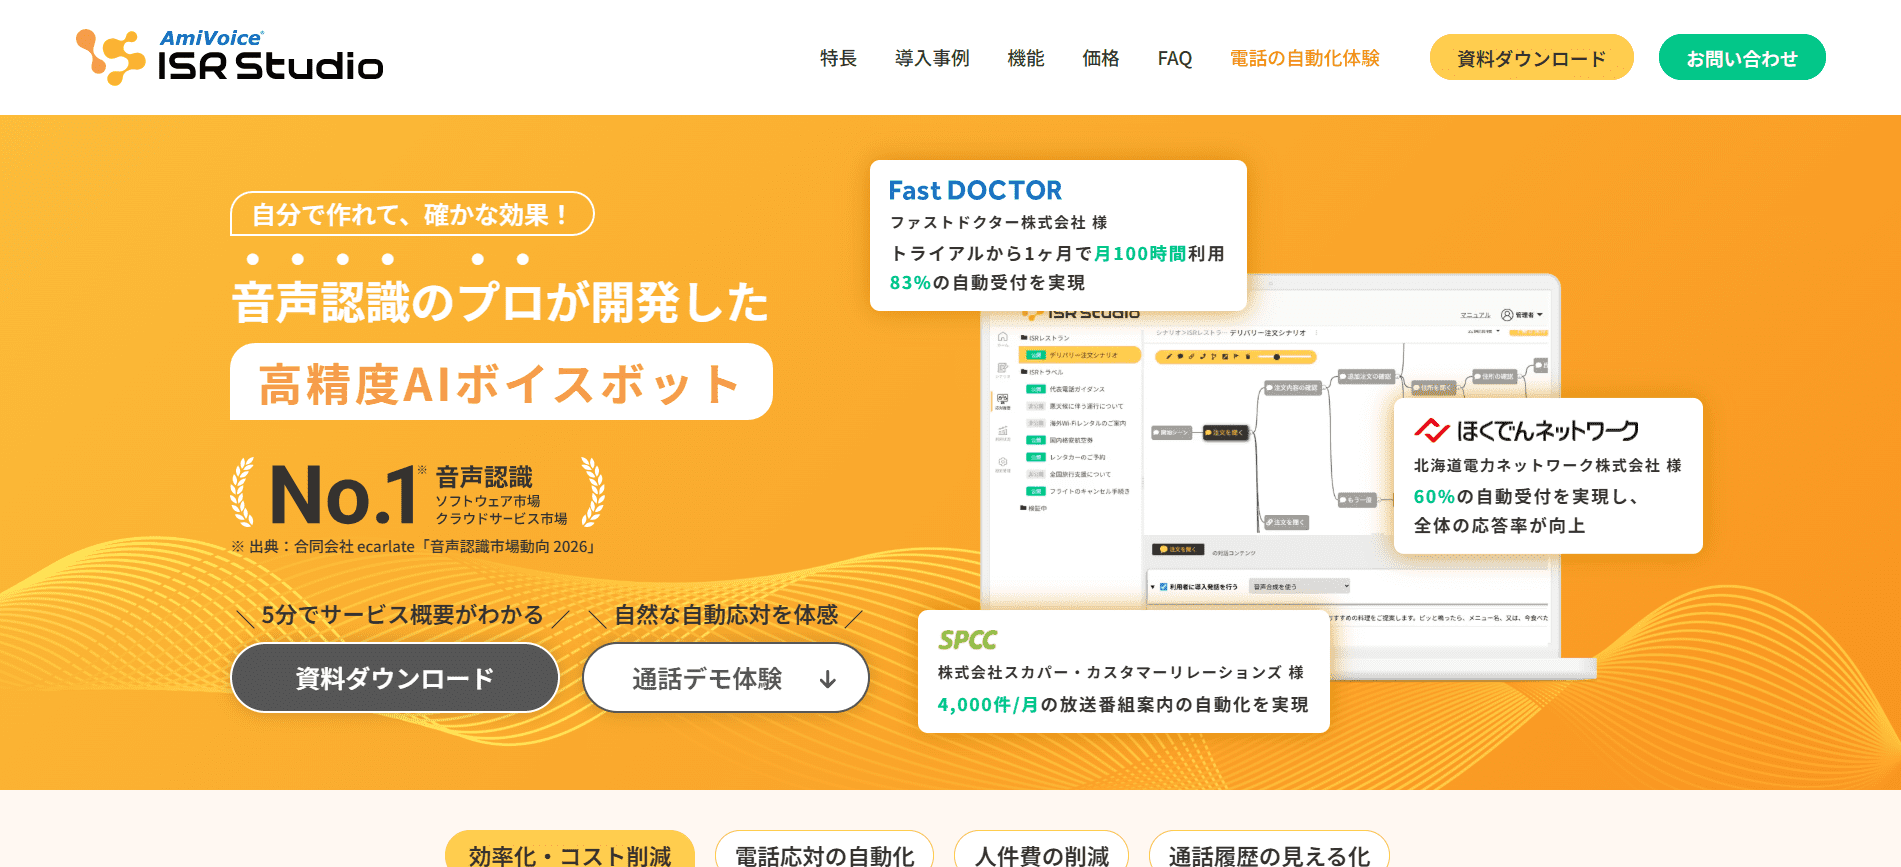Open the 導入事例 menu item

[x=932, y=58]
